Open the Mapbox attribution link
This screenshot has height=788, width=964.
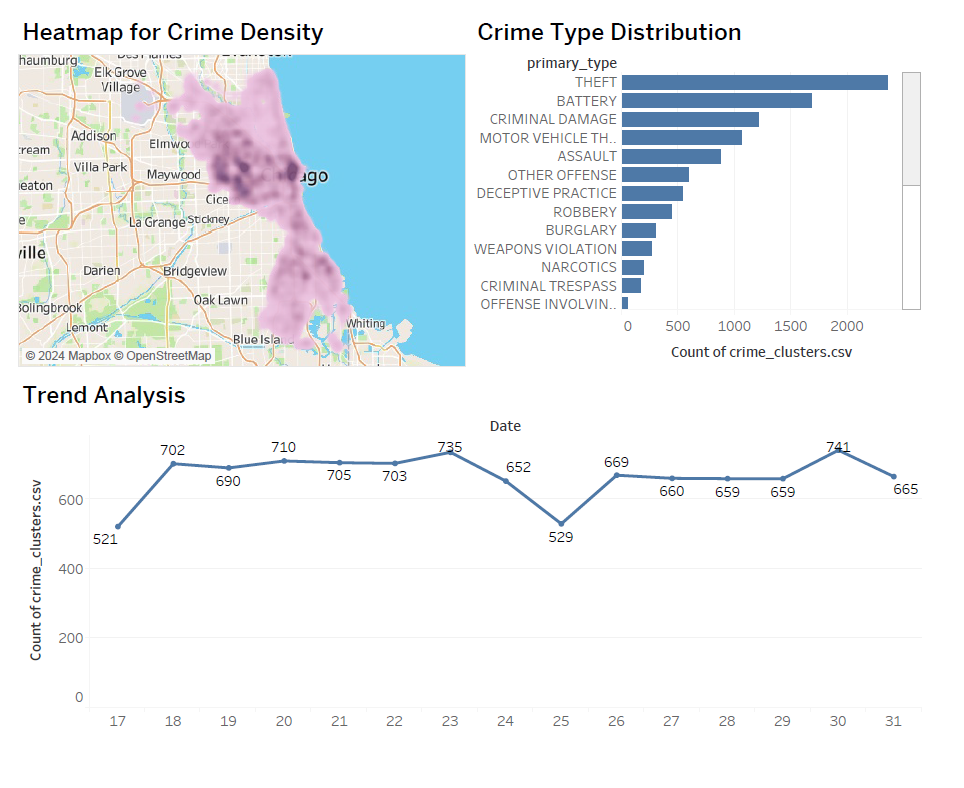68,356
